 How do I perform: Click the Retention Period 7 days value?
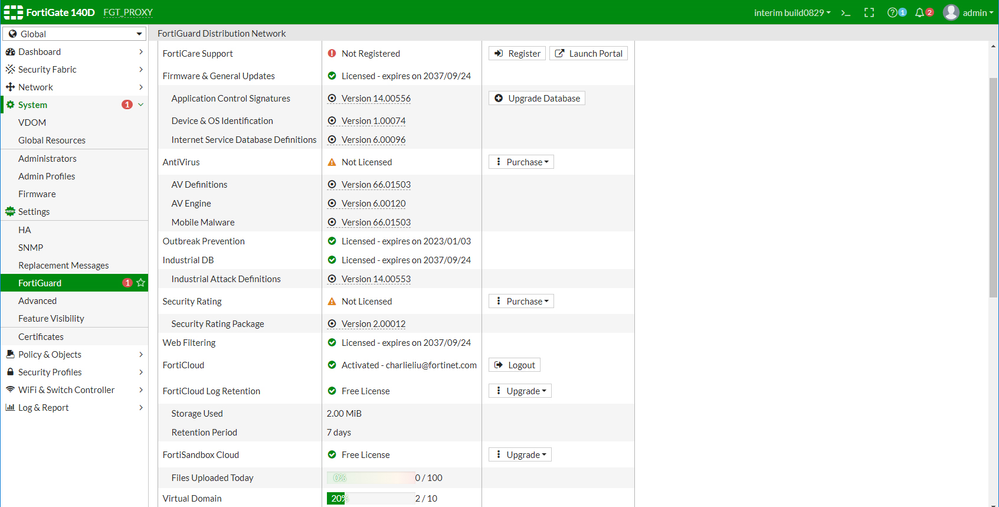click(x=339, y=432)
